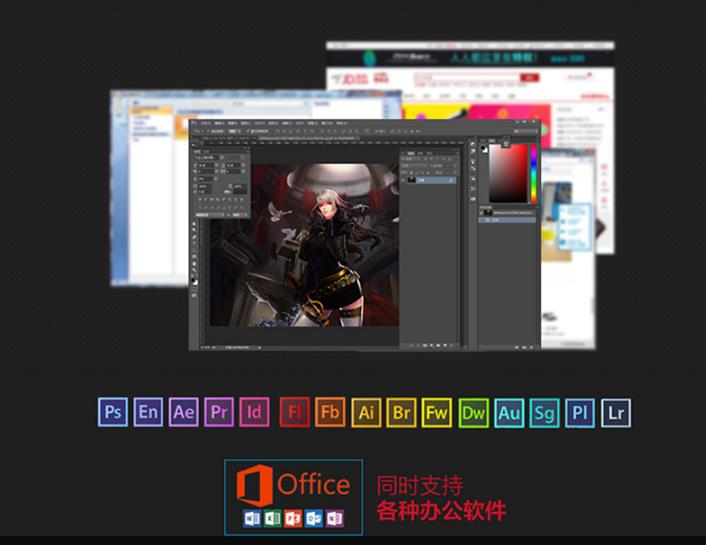Viewport: 706px width, 545px height.
Task: Click the PowerPoint icon under Office
Action: 294,519
